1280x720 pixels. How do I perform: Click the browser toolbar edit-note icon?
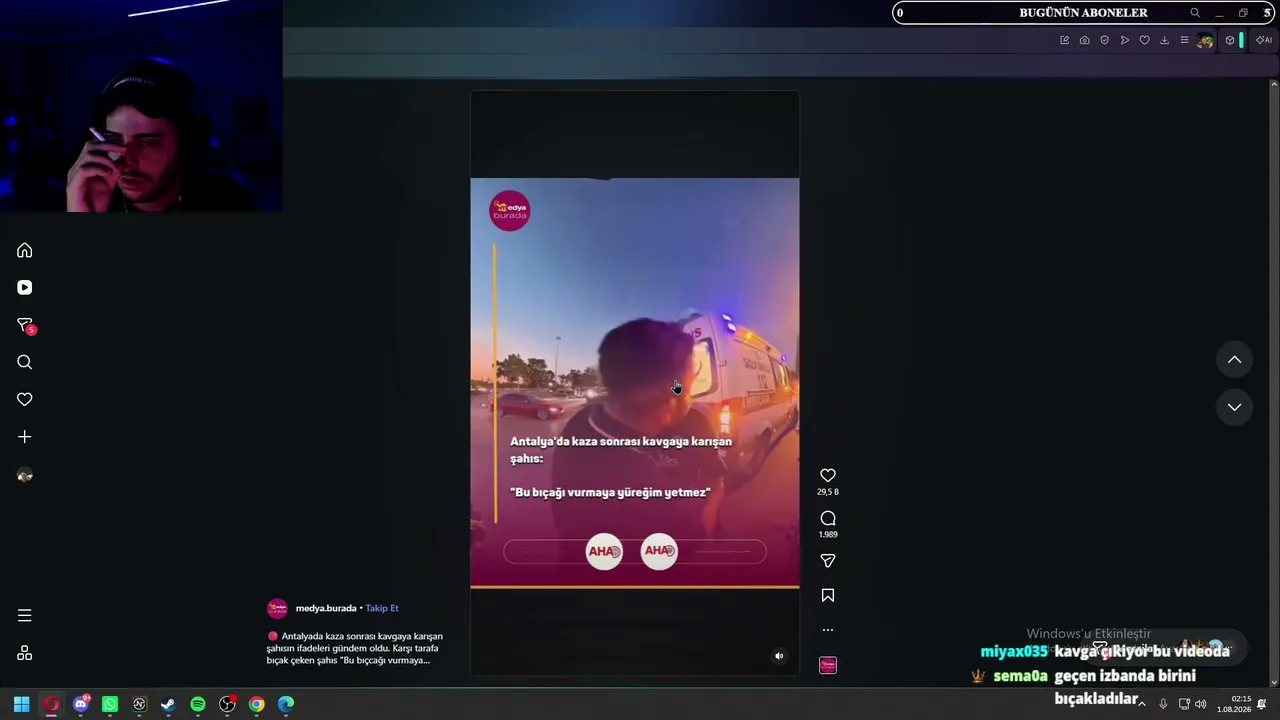point(1064,40)
